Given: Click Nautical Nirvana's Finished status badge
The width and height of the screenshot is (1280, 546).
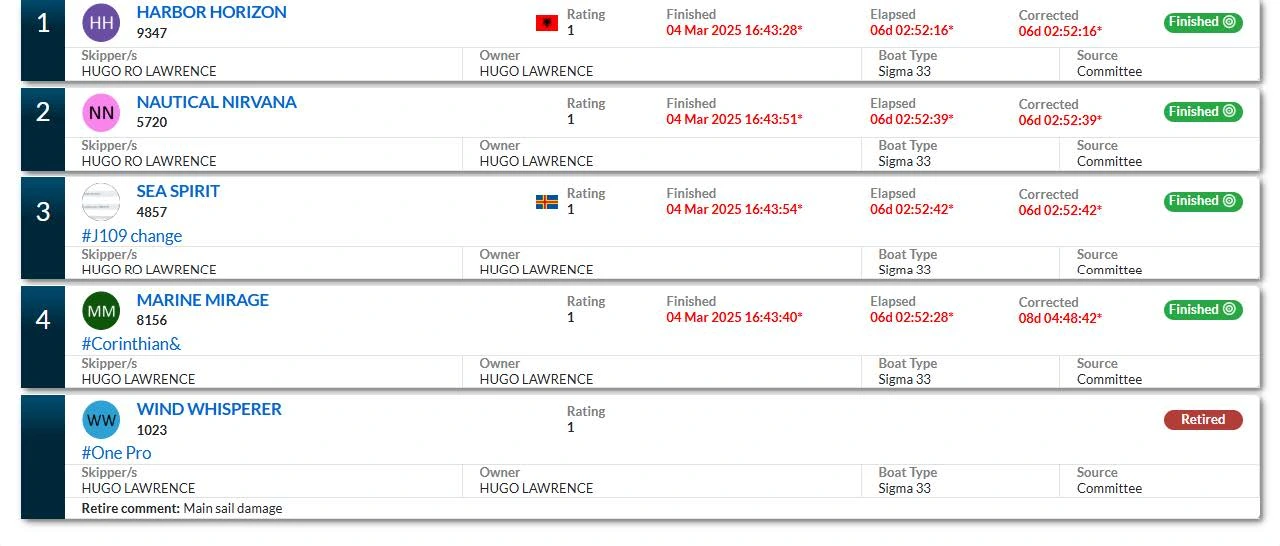Looking at the screenshot, I should [1203, 112].
